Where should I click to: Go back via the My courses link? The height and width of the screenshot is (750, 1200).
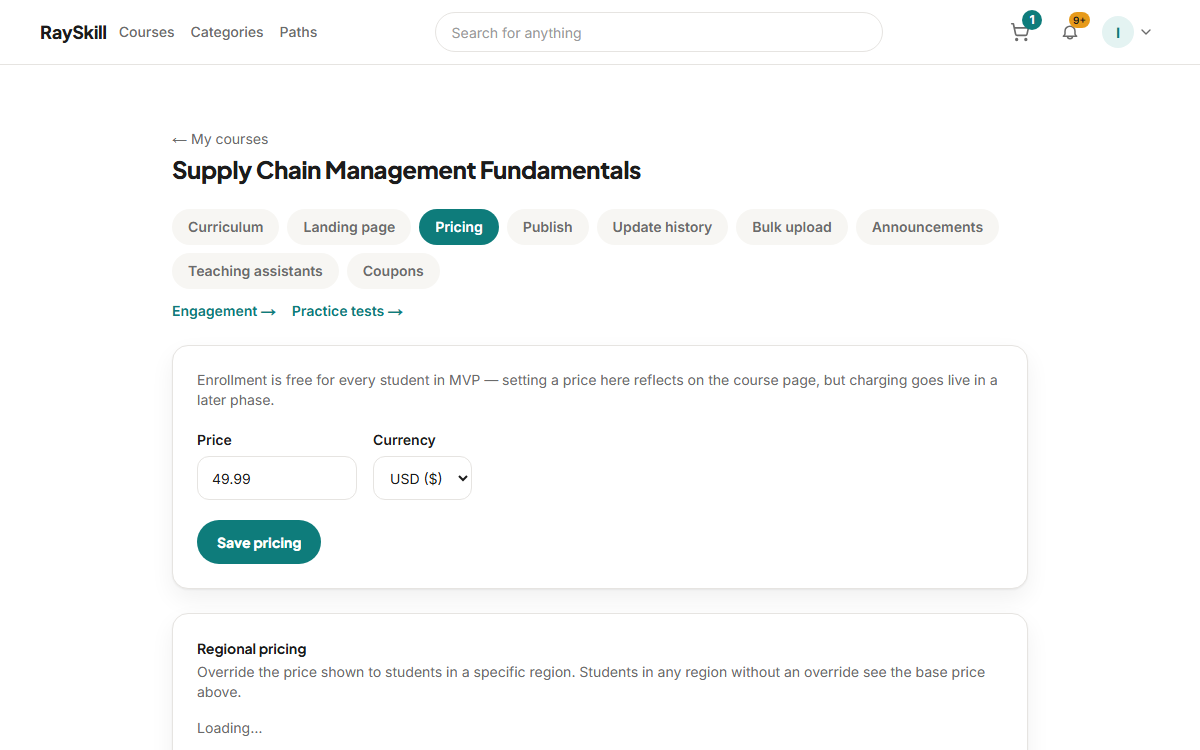pyautogui.click(x=220, y=139)
